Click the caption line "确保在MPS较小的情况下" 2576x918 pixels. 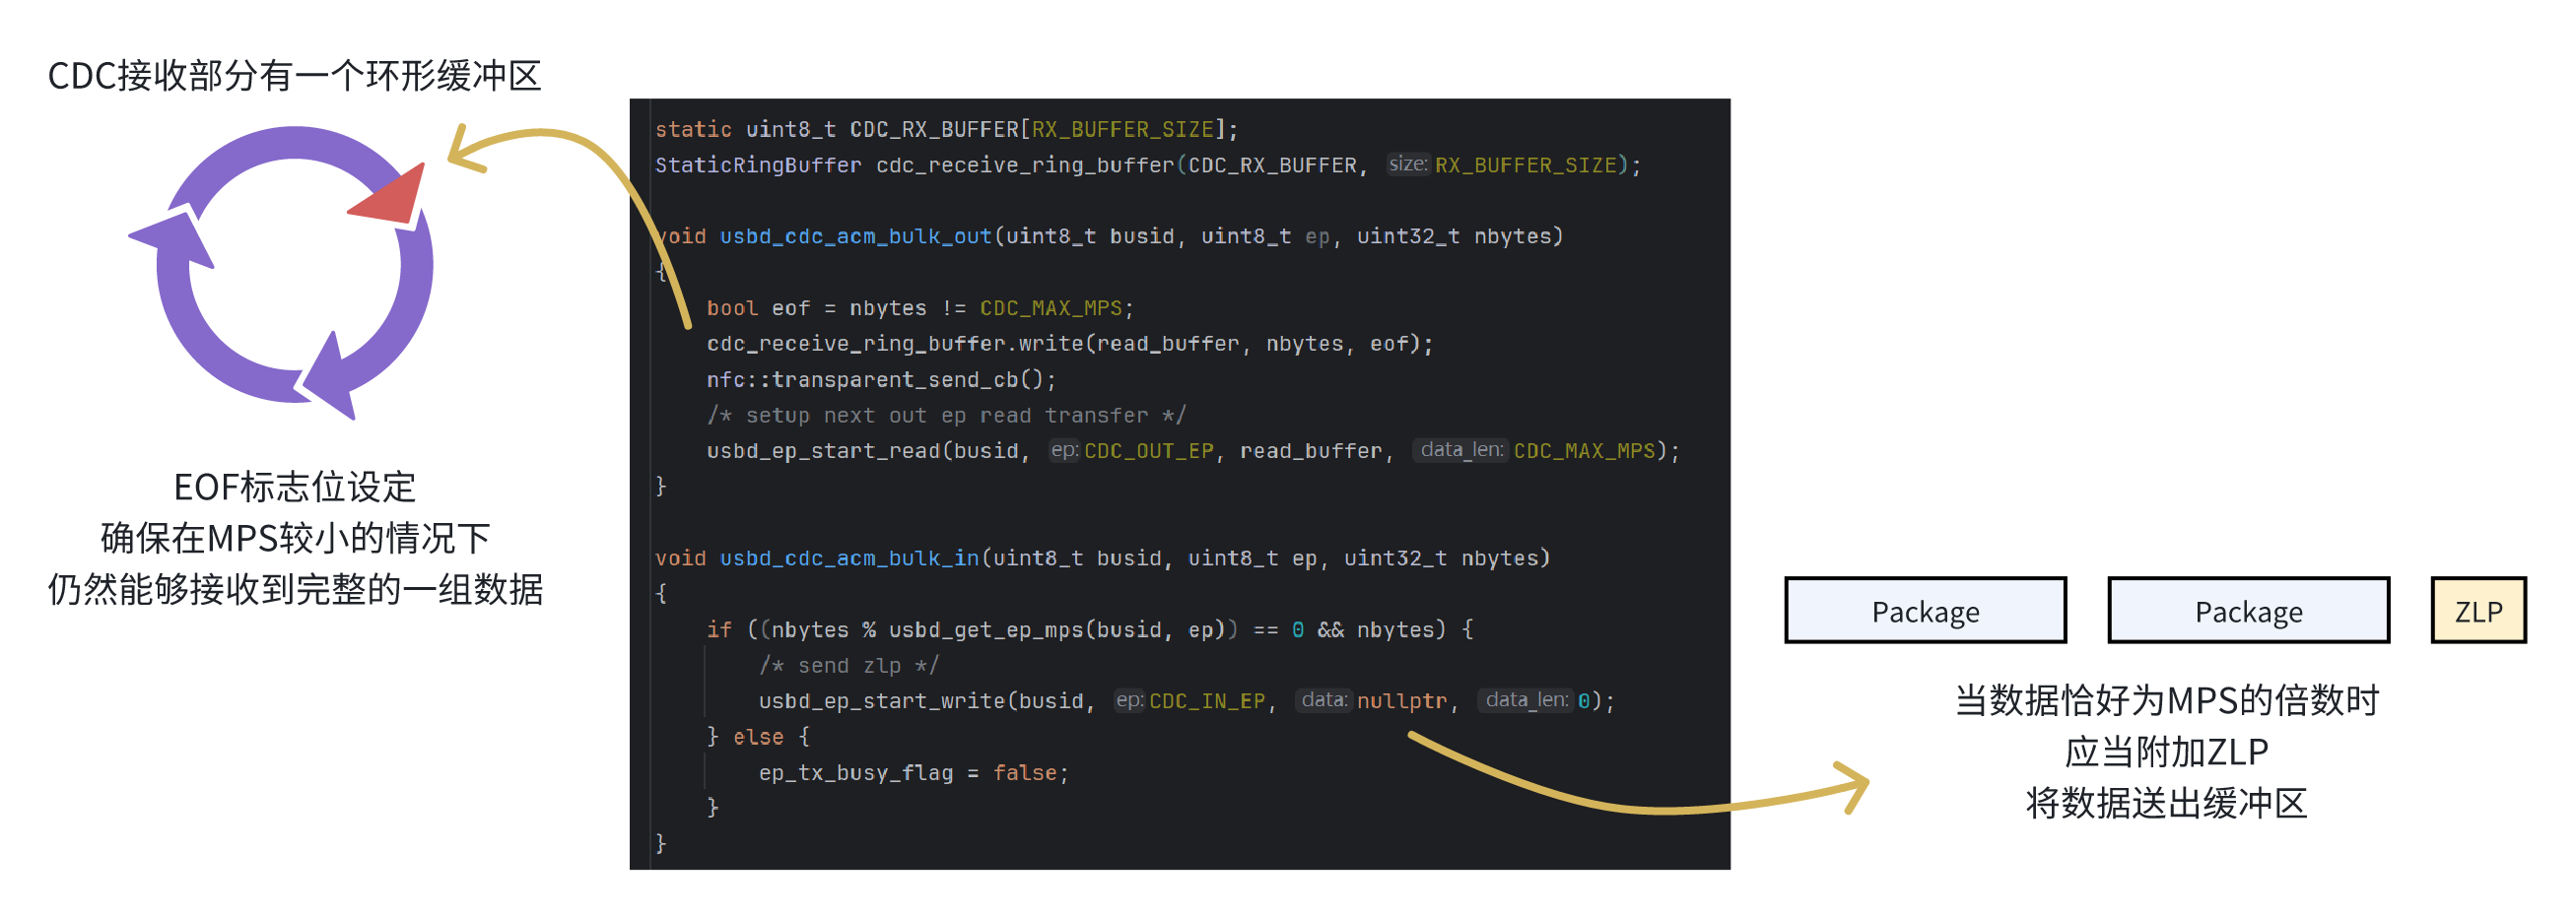coord(295,538)
